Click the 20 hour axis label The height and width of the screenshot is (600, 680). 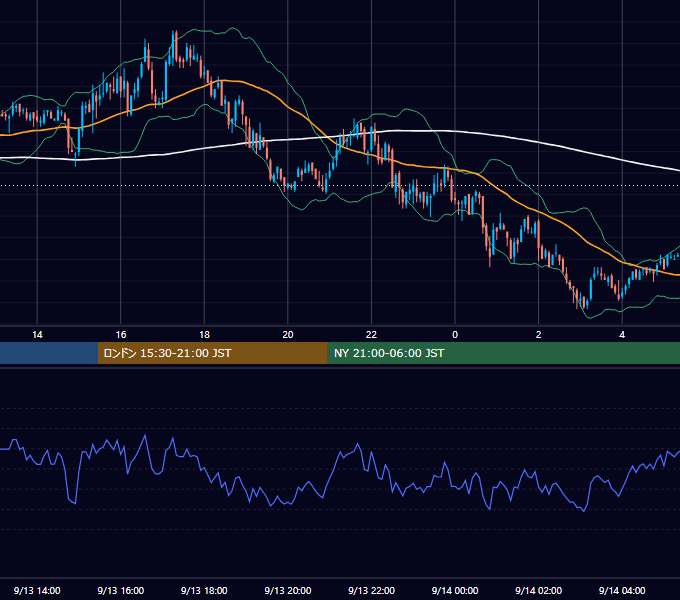coord(288,335)
